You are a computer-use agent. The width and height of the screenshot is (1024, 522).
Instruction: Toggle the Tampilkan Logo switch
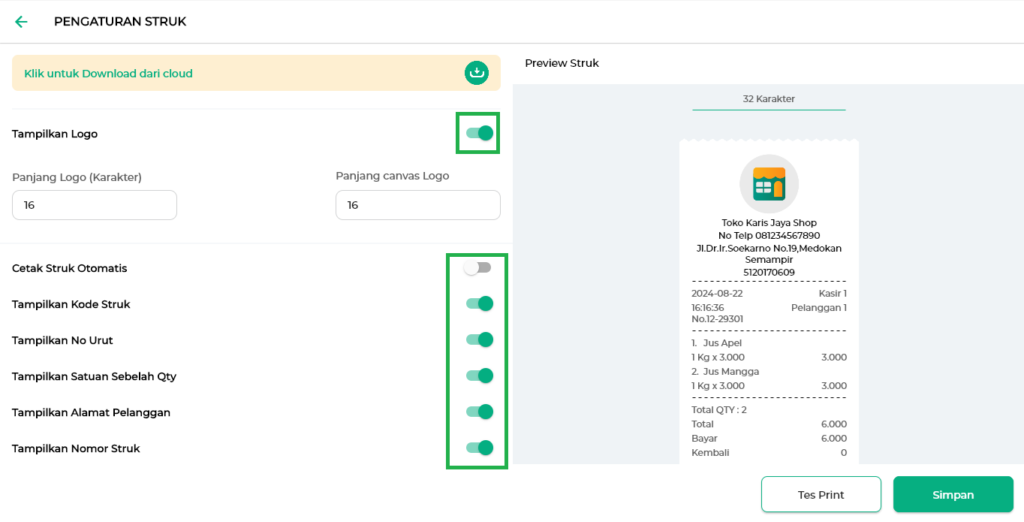coord(479,133)
